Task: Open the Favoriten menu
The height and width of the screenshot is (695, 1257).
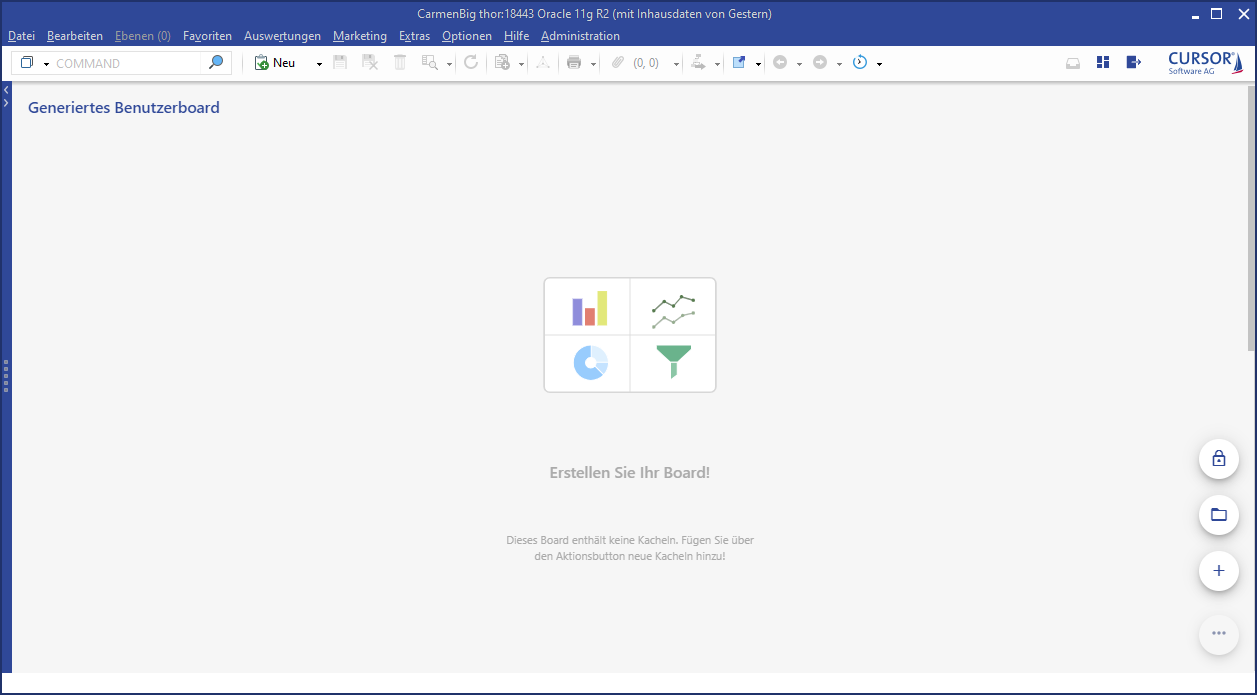Action: 207,36
